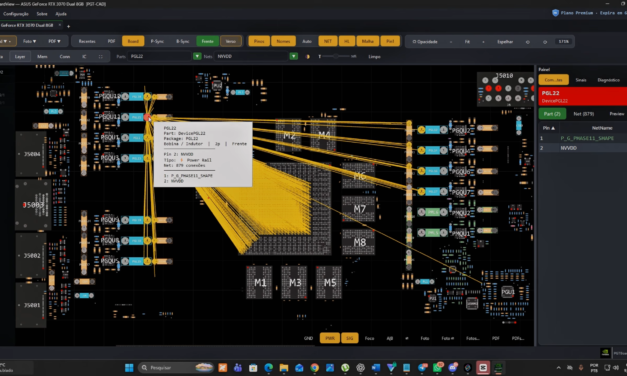Toggle the HL button
The image size is (627, 376).
[347, 41]
